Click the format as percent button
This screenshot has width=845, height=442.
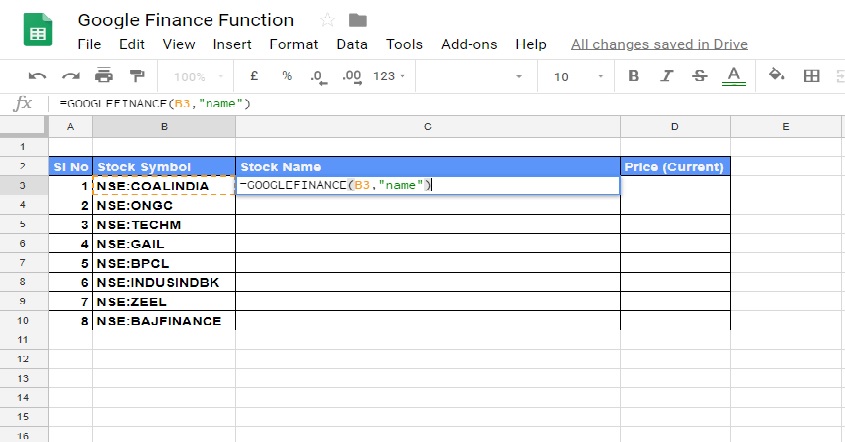click(x=286, y=76)
